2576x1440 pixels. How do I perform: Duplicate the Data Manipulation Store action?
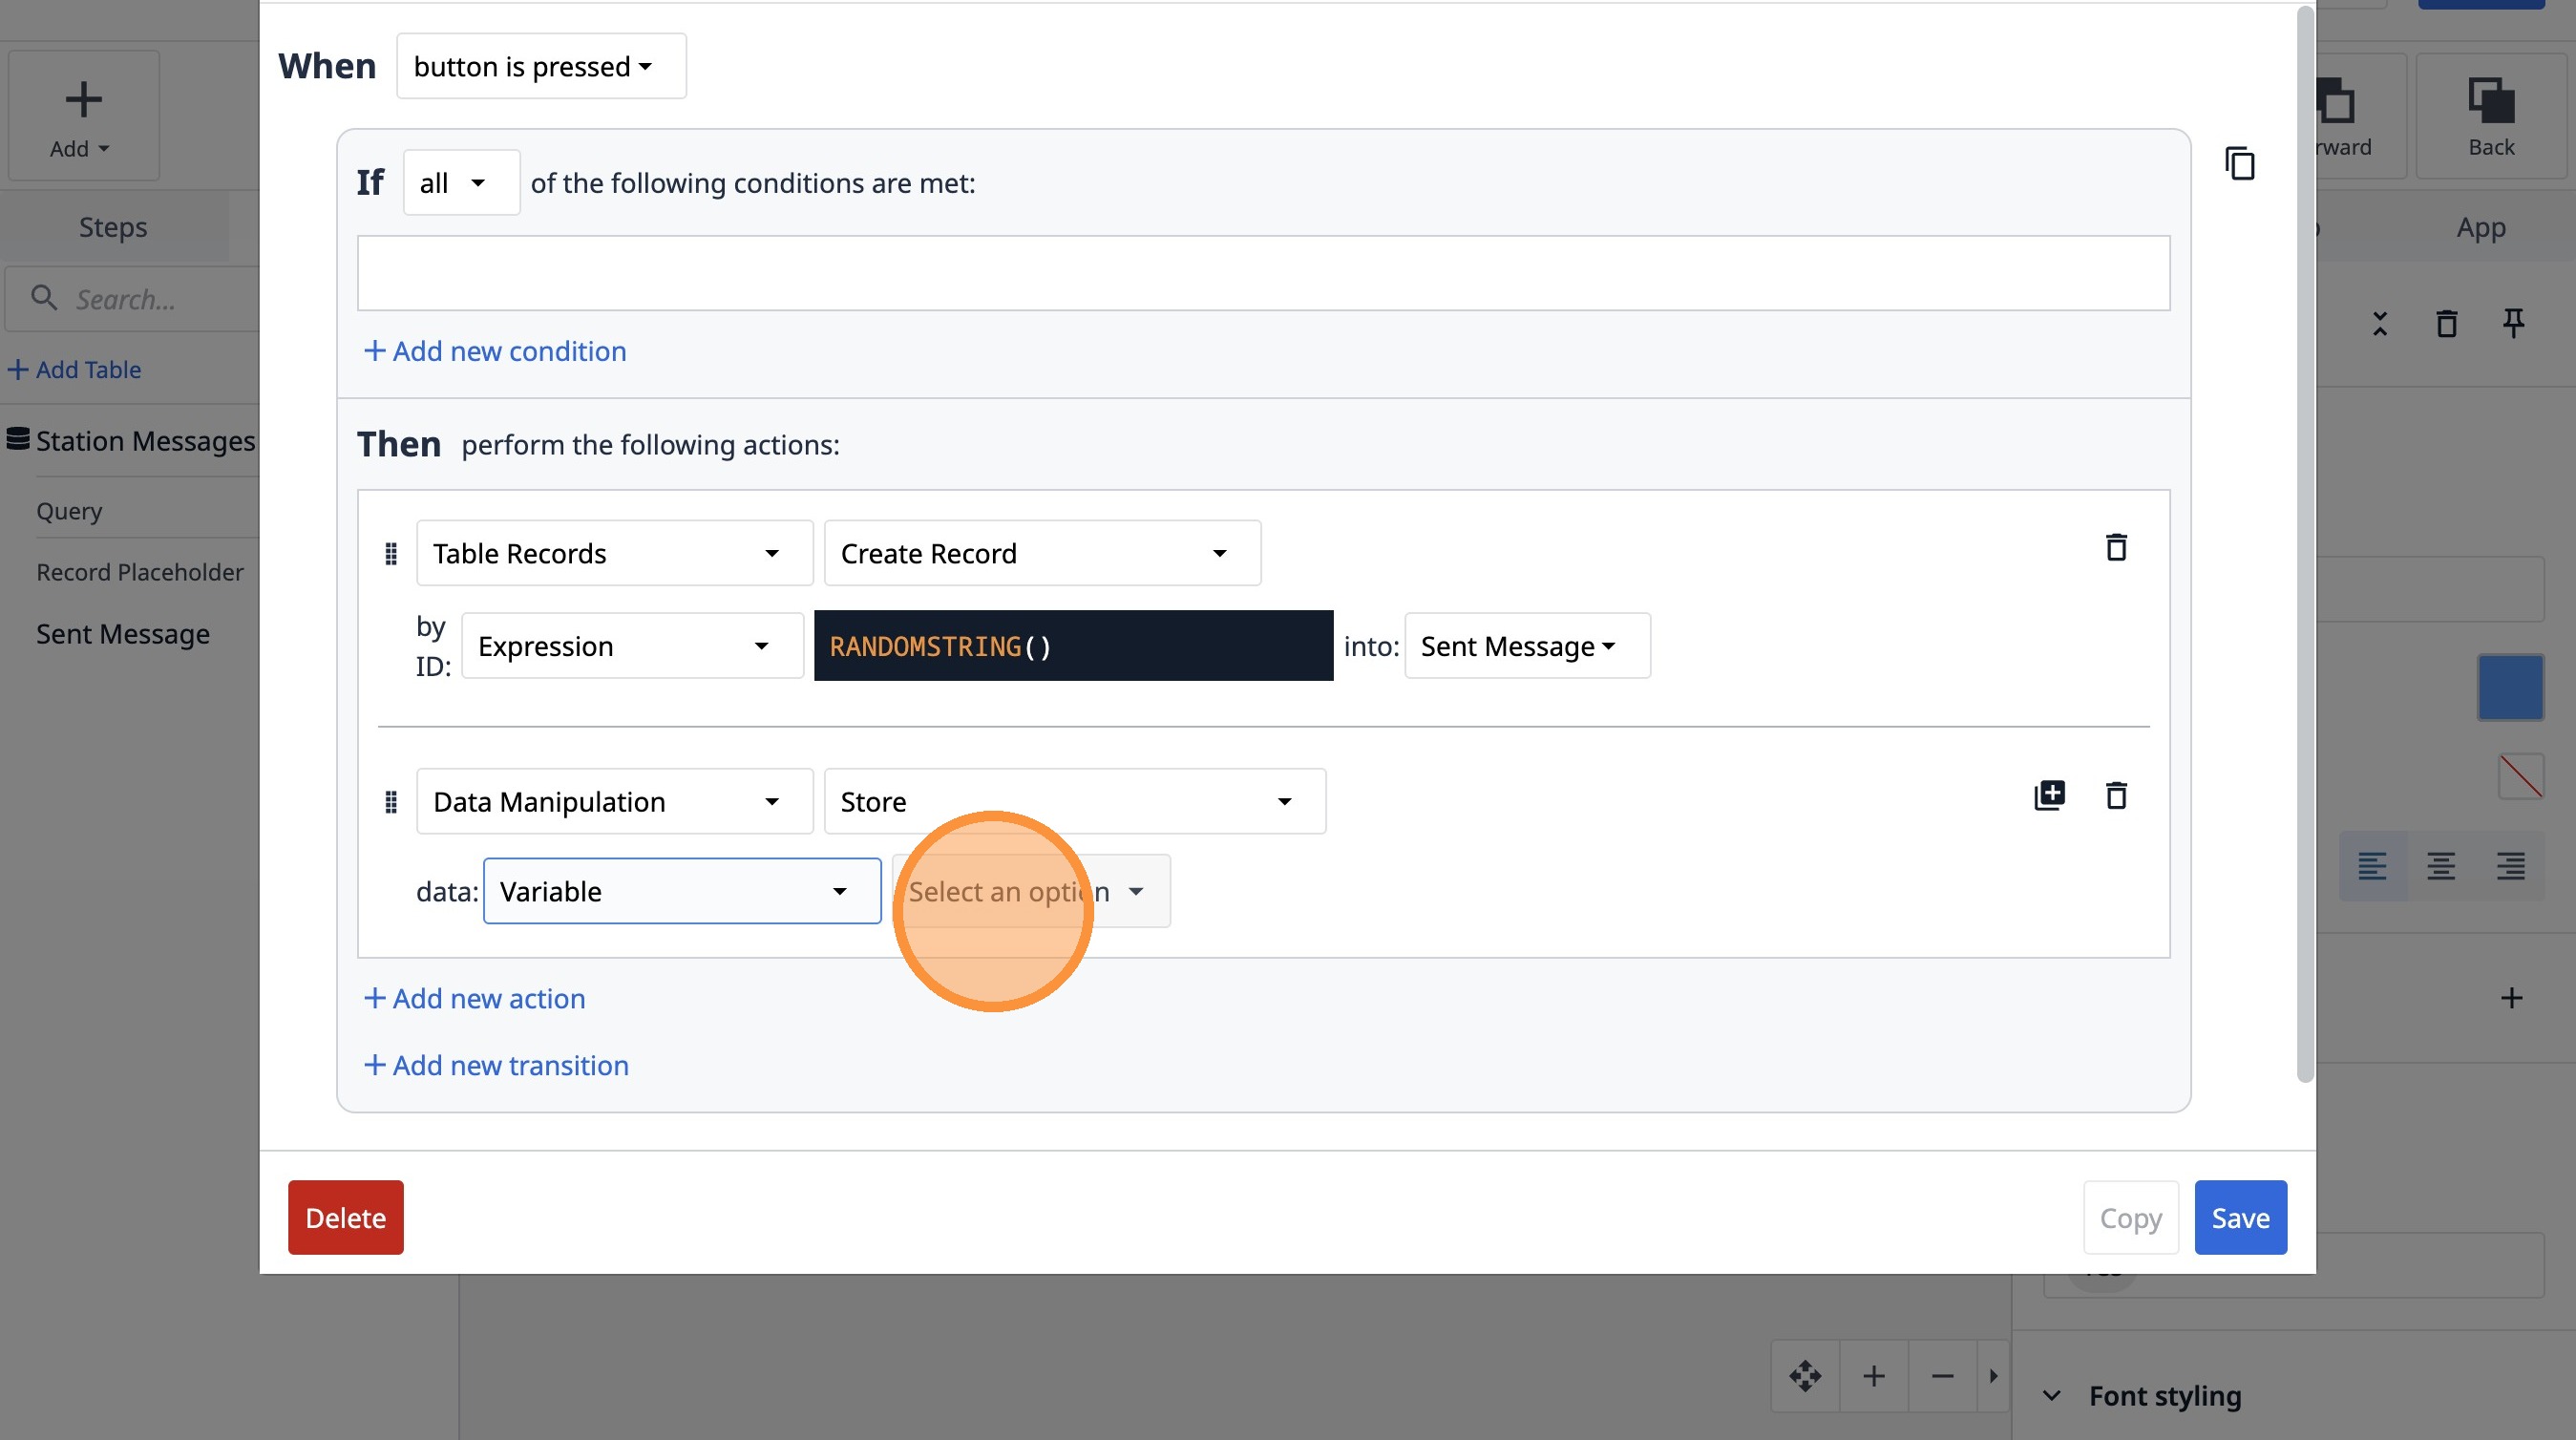2049,795
